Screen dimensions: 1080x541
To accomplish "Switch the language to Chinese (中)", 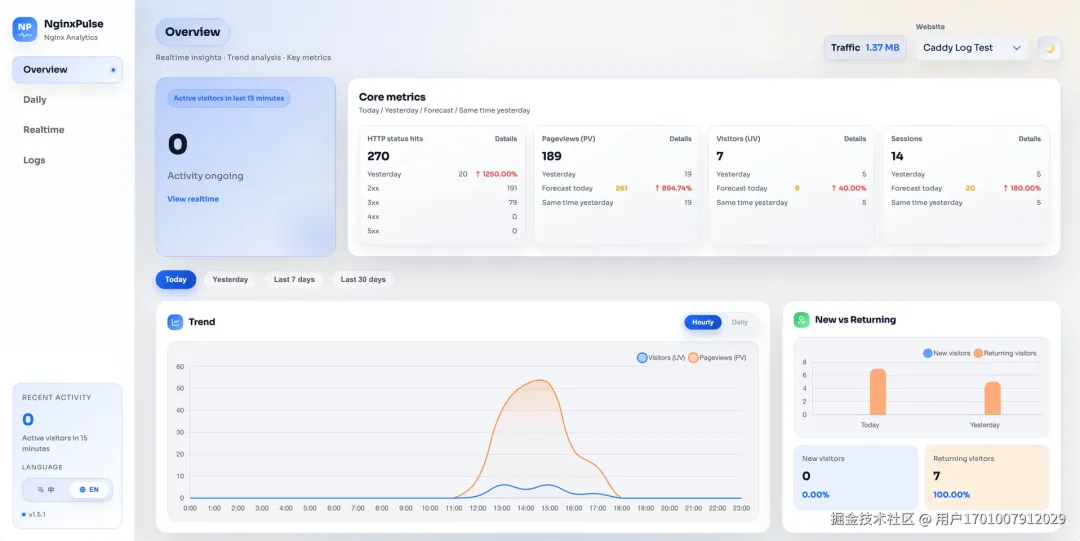I will (x=46, y=490).
